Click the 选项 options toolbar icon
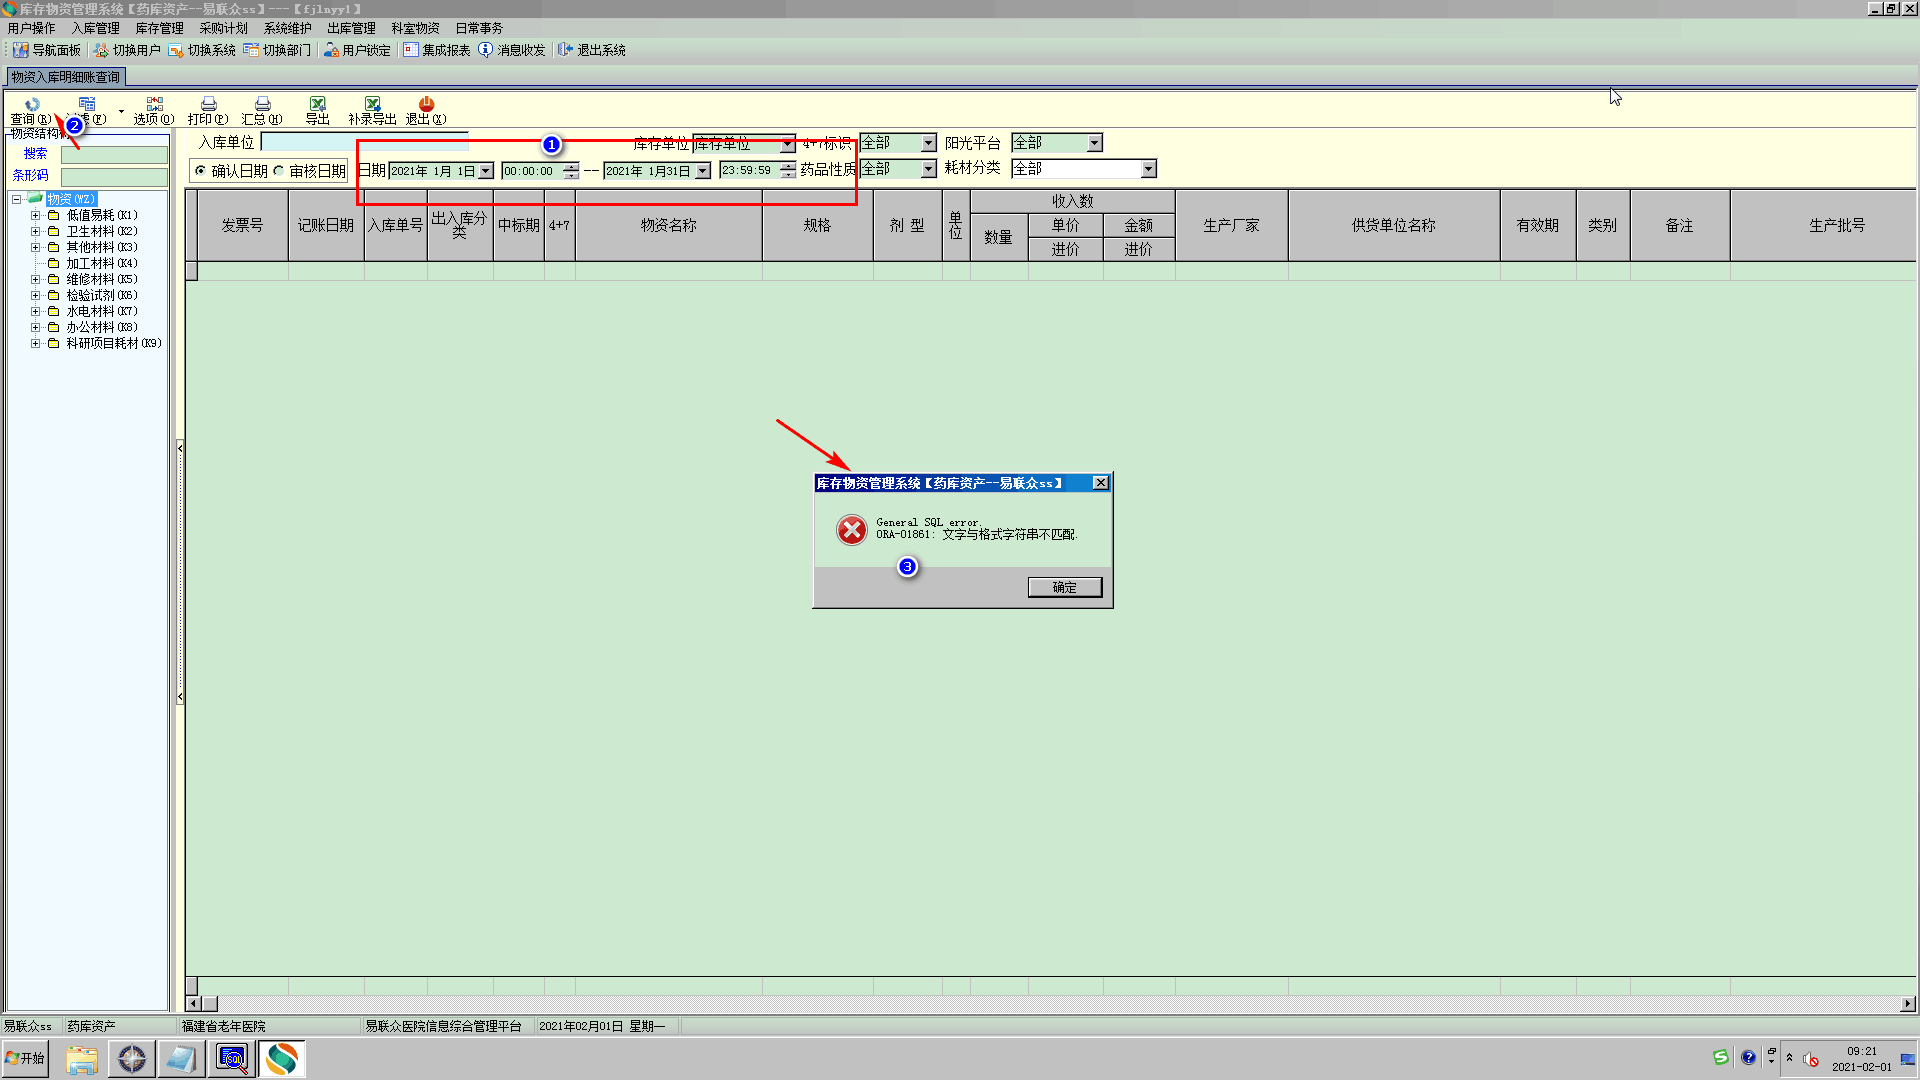The height and width of the screenshot is (1080, 1920). [x=154, y=105]
